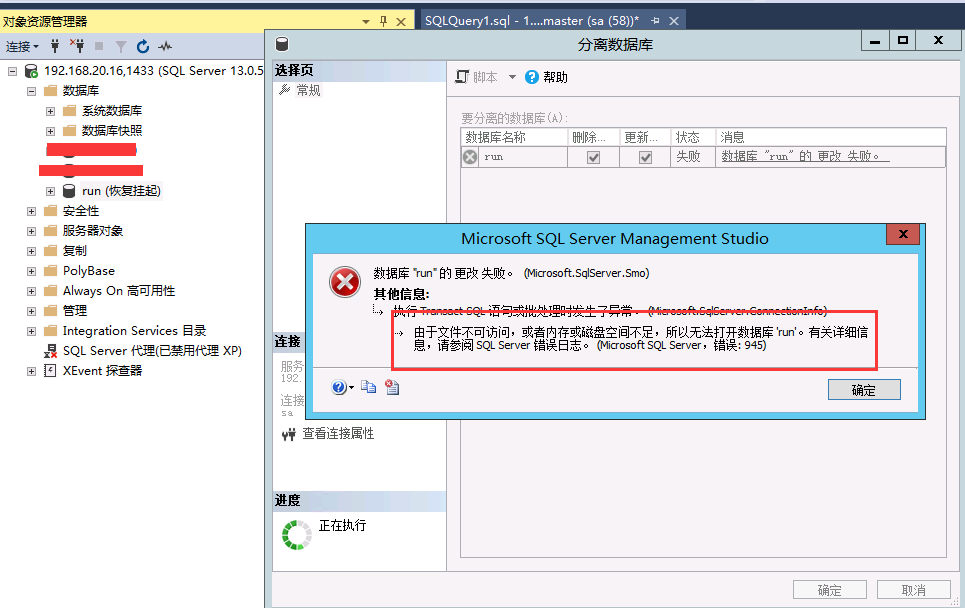Click 确定 in the error message dialog
This screenshot has width=965, height=608.
(x=864, y=390)
